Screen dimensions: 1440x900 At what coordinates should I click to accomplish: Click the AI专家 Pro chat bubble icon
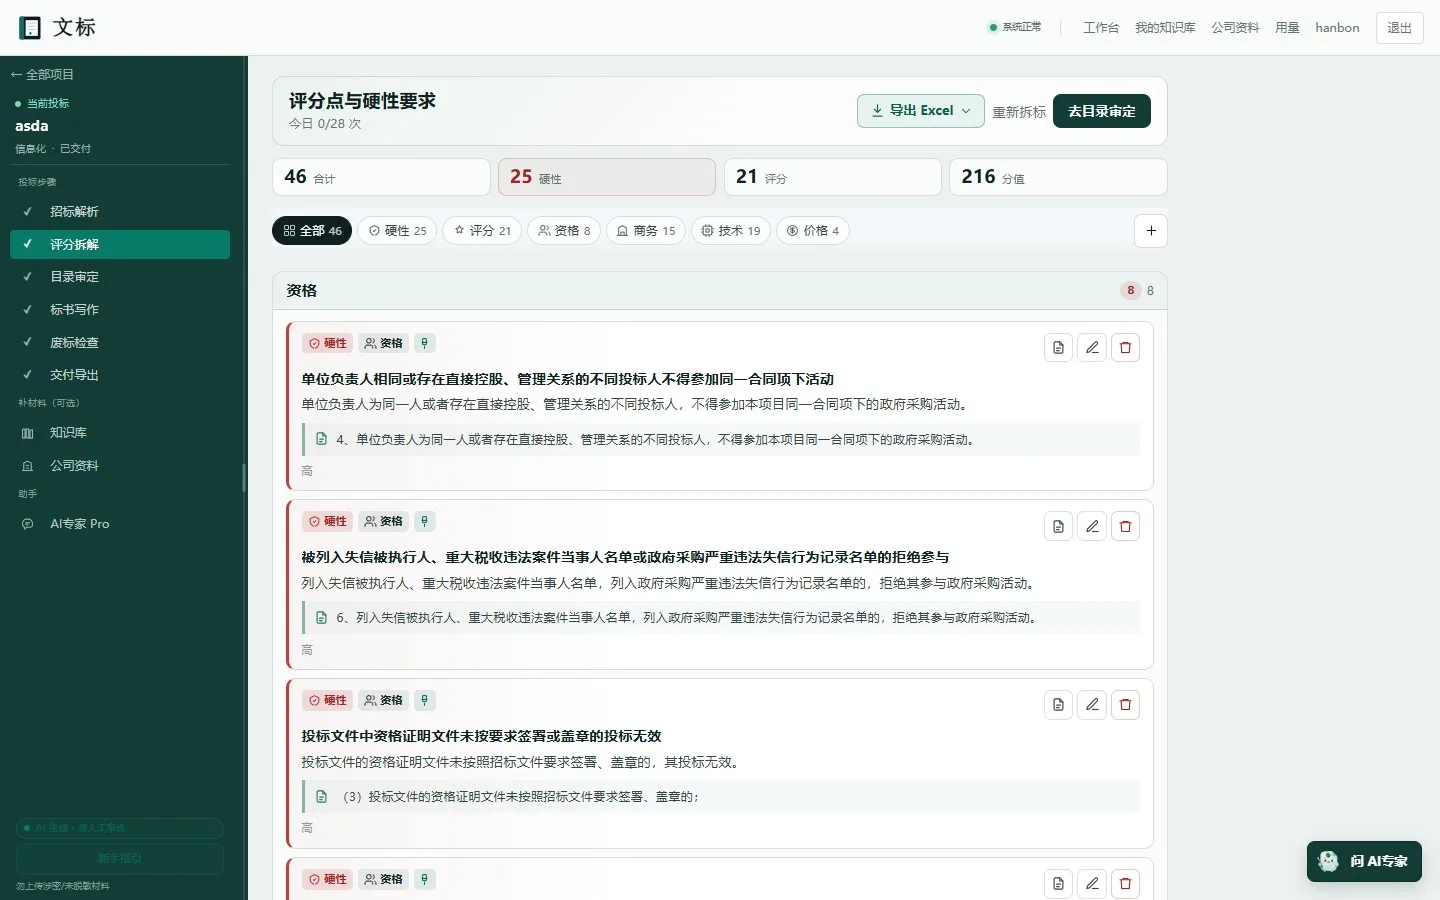point(28,524)
